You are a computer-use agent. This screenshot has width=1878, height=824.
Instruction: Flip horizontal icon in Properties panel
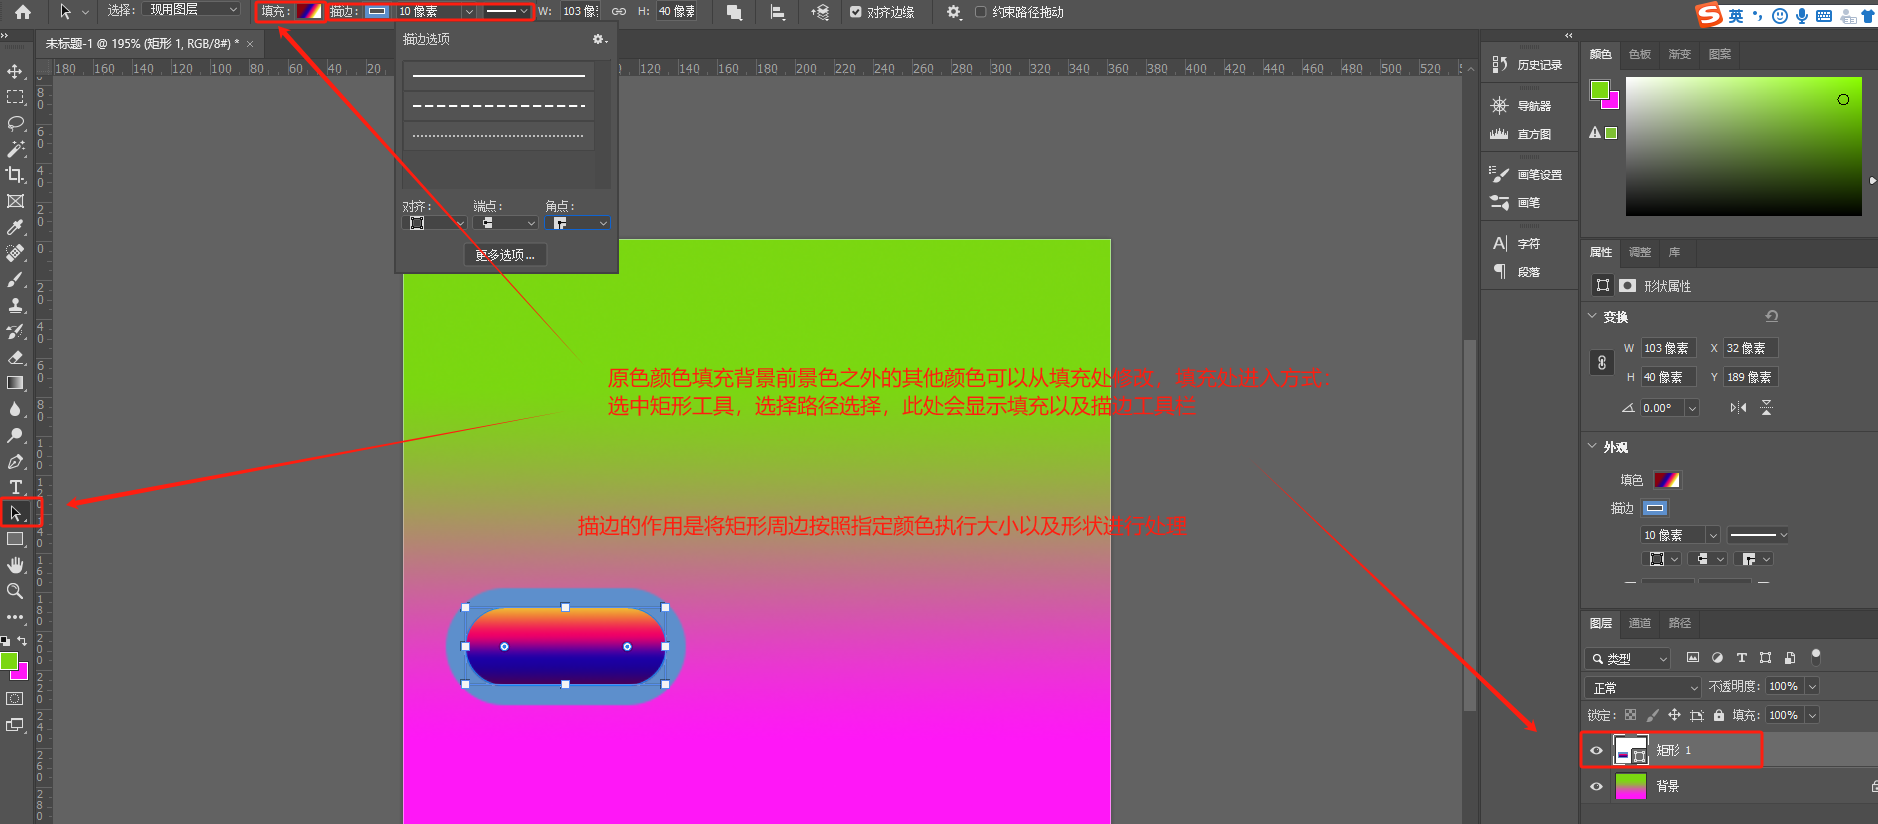tap(1739, 407)
